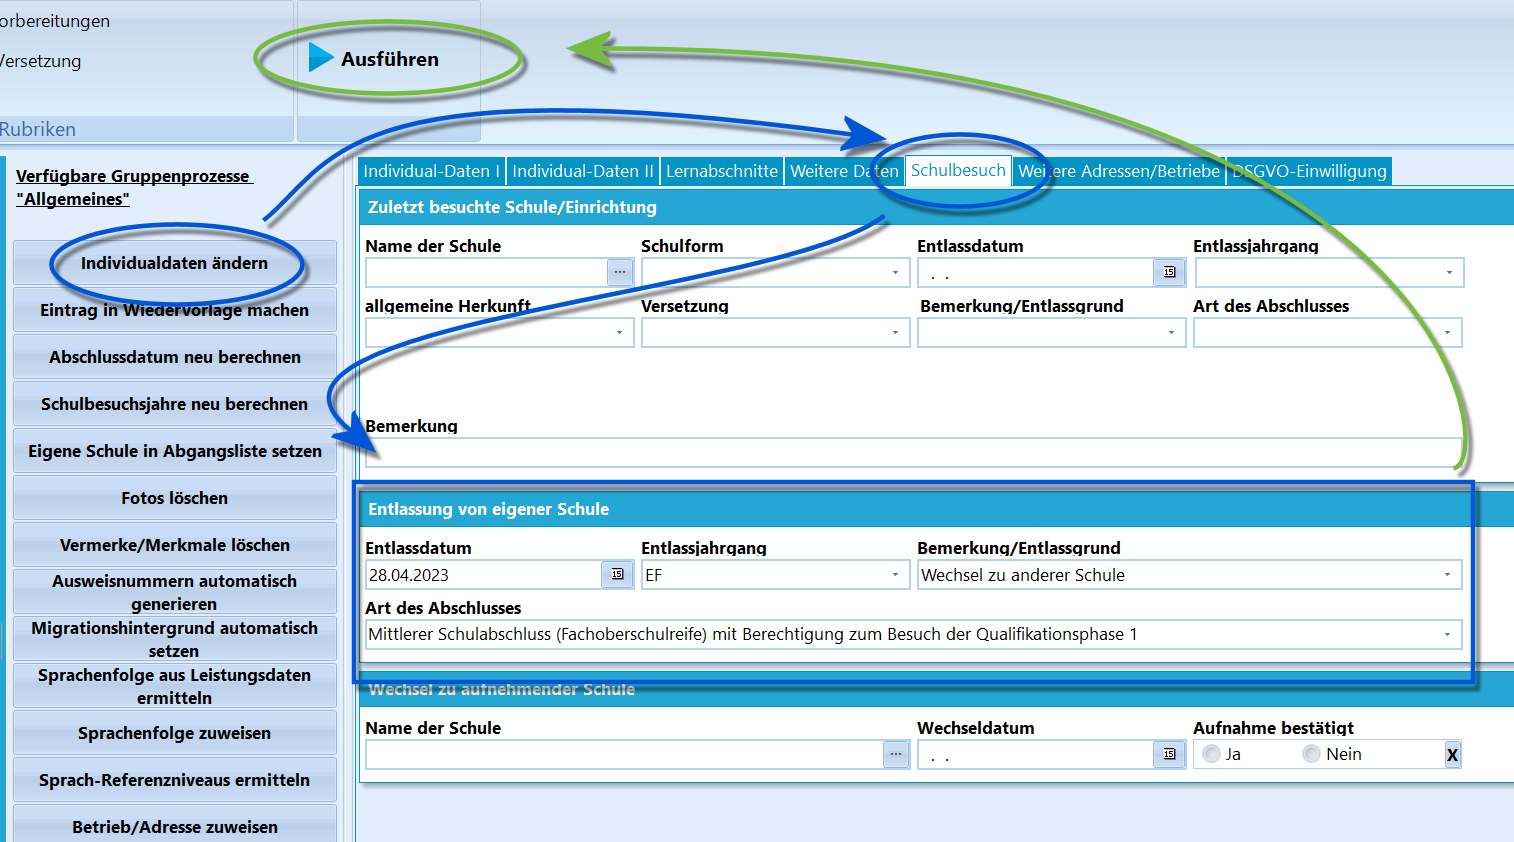Clear Aufnahme bestätigt with X button

coord(1452,755)
